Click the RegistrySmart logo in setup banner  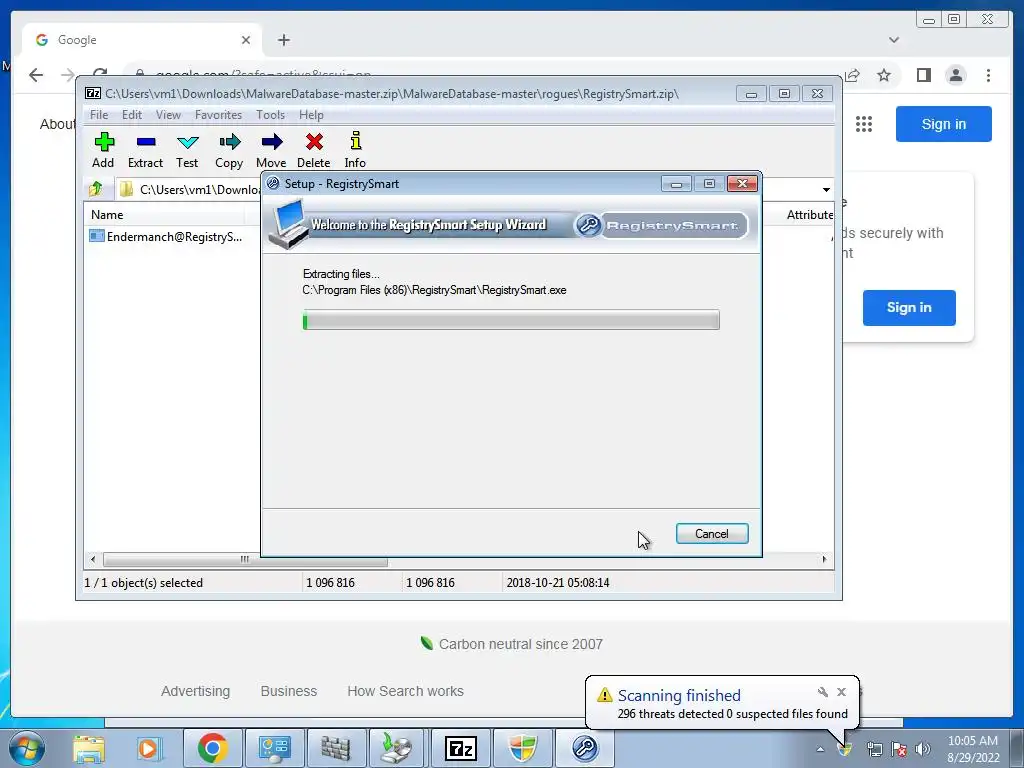(x=661, y=226)
